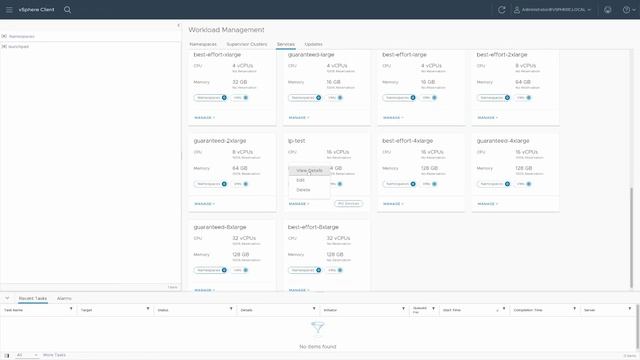
Task: Open Manage menu on best-effort-large card
Action: tap(393, 118)
